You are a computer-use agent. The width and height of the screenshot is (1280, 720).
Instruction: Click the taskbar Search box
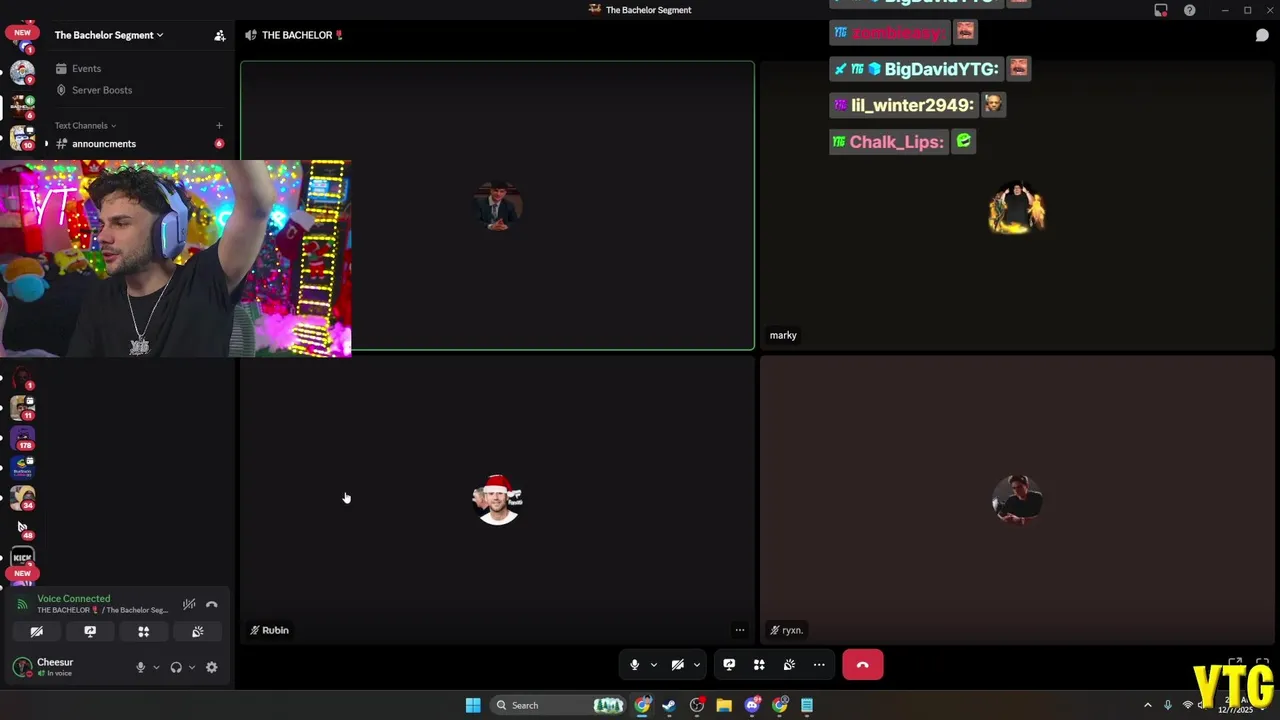(x=560, y=705)
